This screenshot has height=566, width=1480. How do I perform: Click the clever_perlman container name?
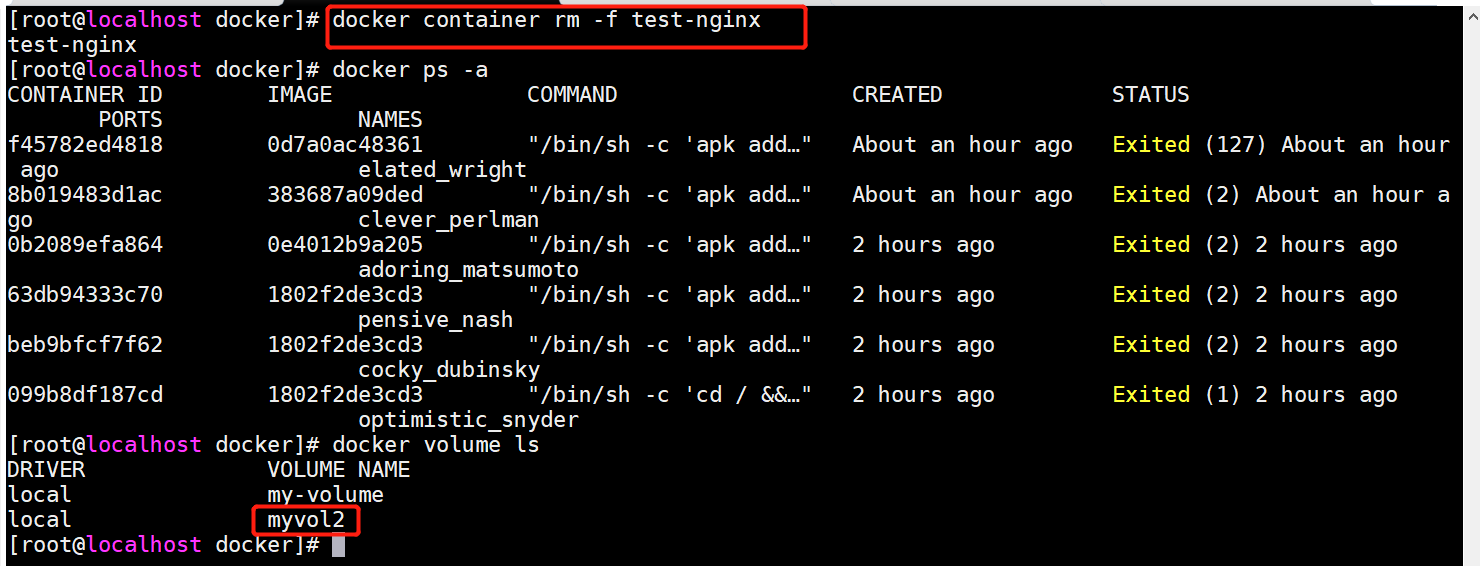pos(449,220)
